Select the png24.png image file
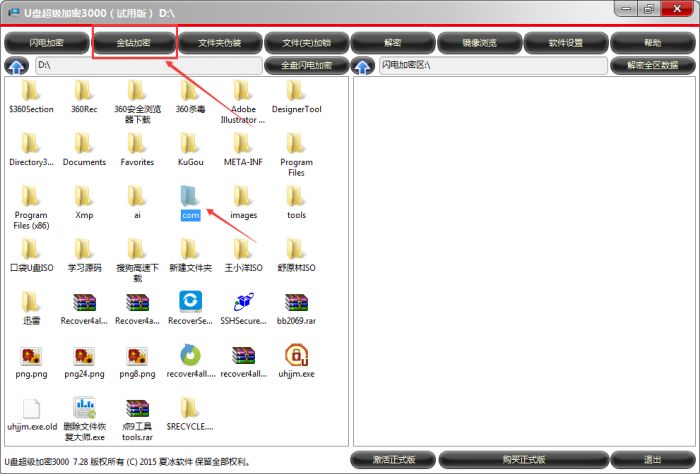The height and width of the screenshot is (474, 700). [x=84, y=355]
